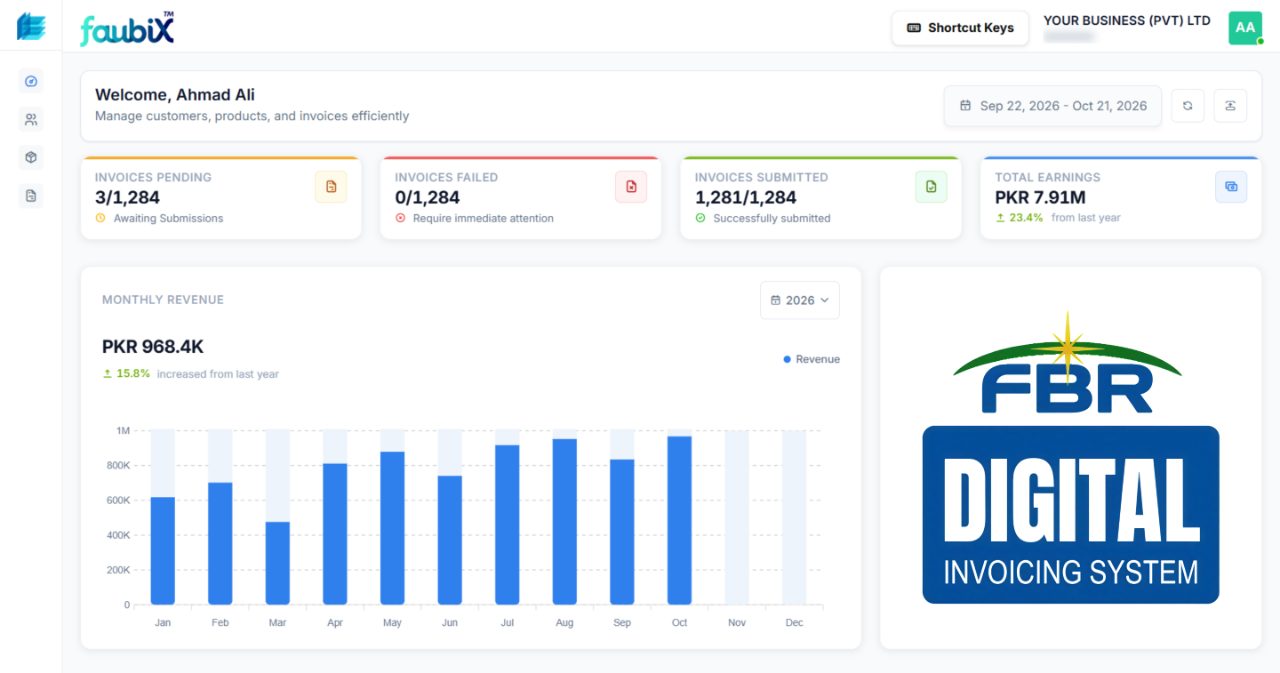Screen dimensions: 1280x673
Task: Click the Aug revenue bar
Action: pyautogui.click(x=565, y=522)
